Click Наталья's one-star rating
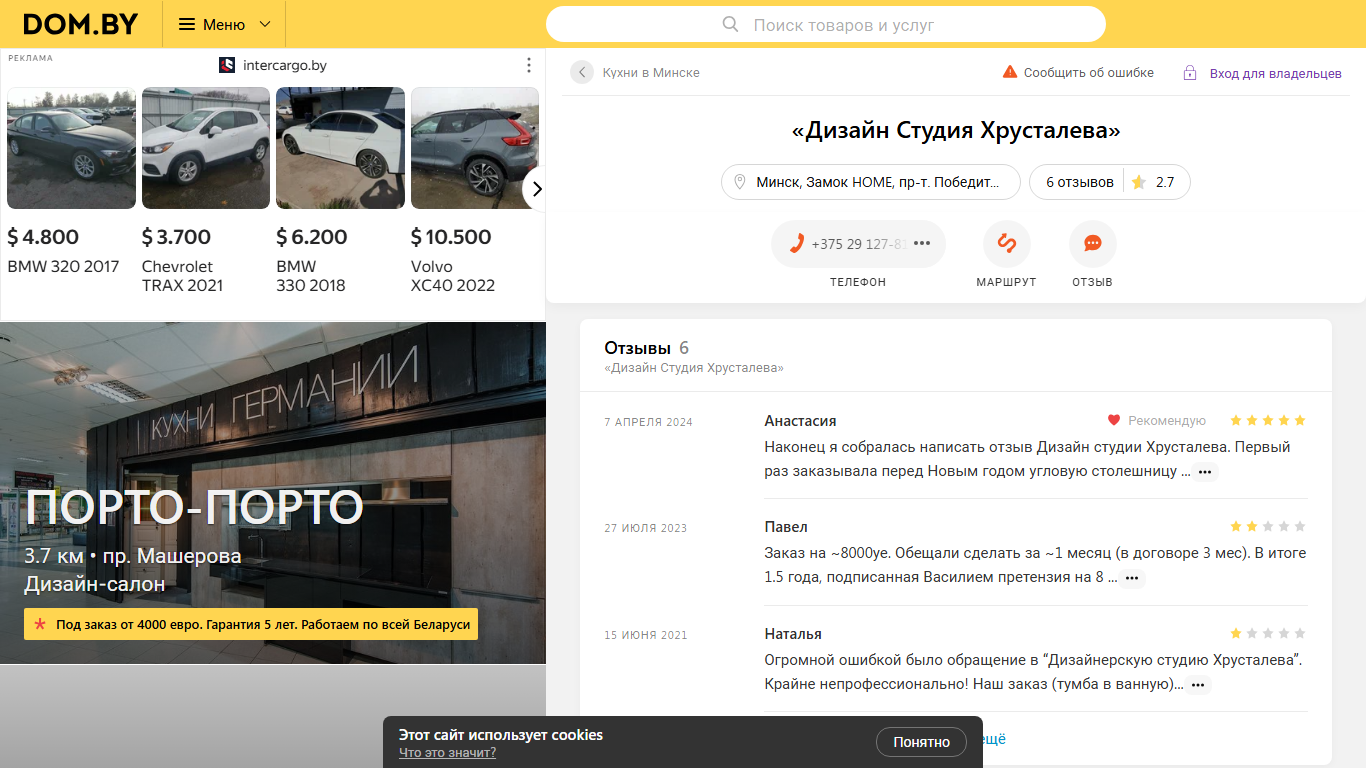The image size is (1366, 768). point(1268,633)
